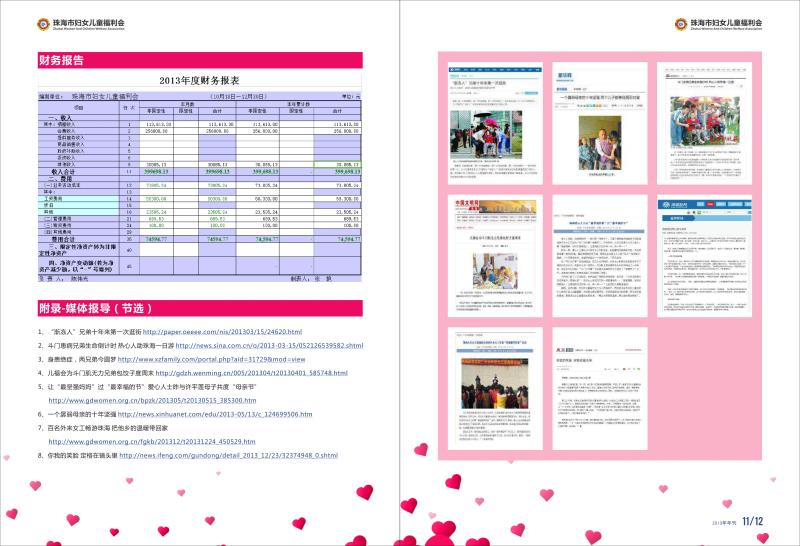Open the clipping showing a crowd at a stage

tap(495, 388)
